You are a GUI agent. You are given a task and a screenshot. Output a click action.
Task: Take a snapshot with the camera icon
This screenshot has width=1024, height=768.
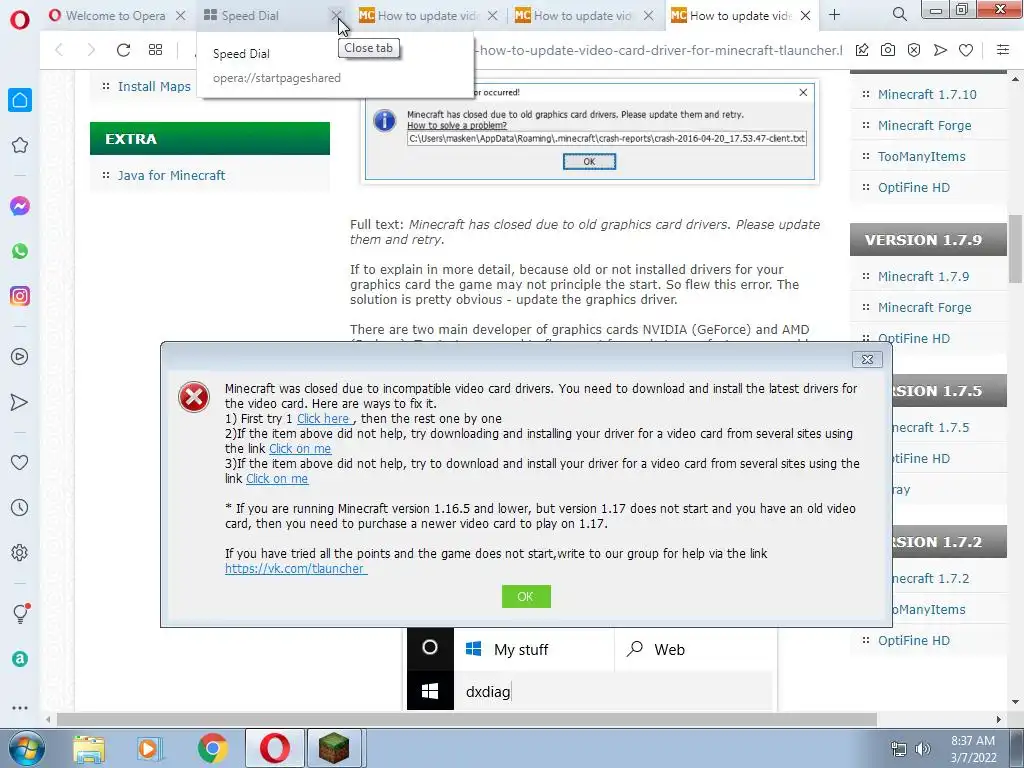(888, 50)
